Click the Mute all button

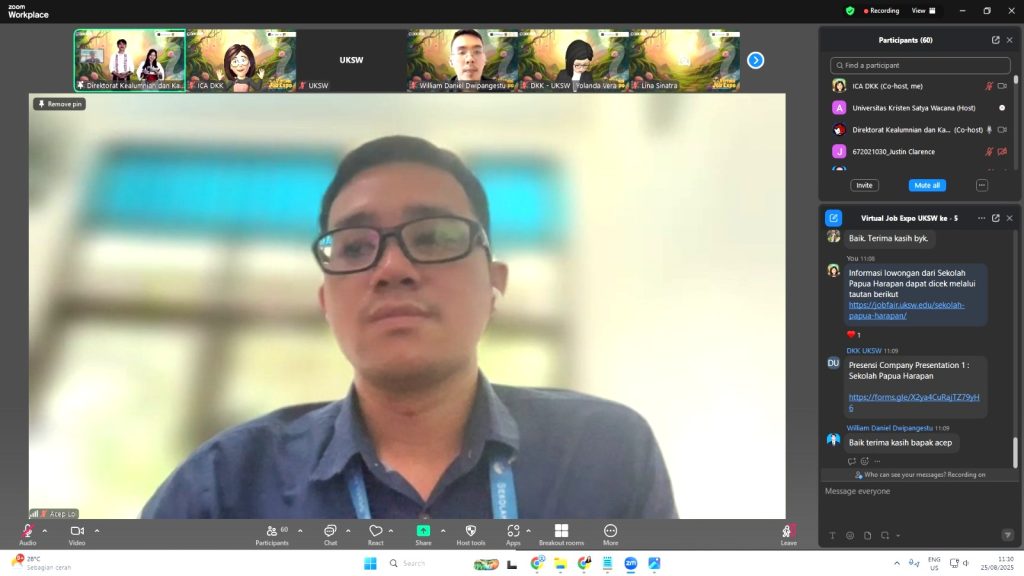pos(927,185)
